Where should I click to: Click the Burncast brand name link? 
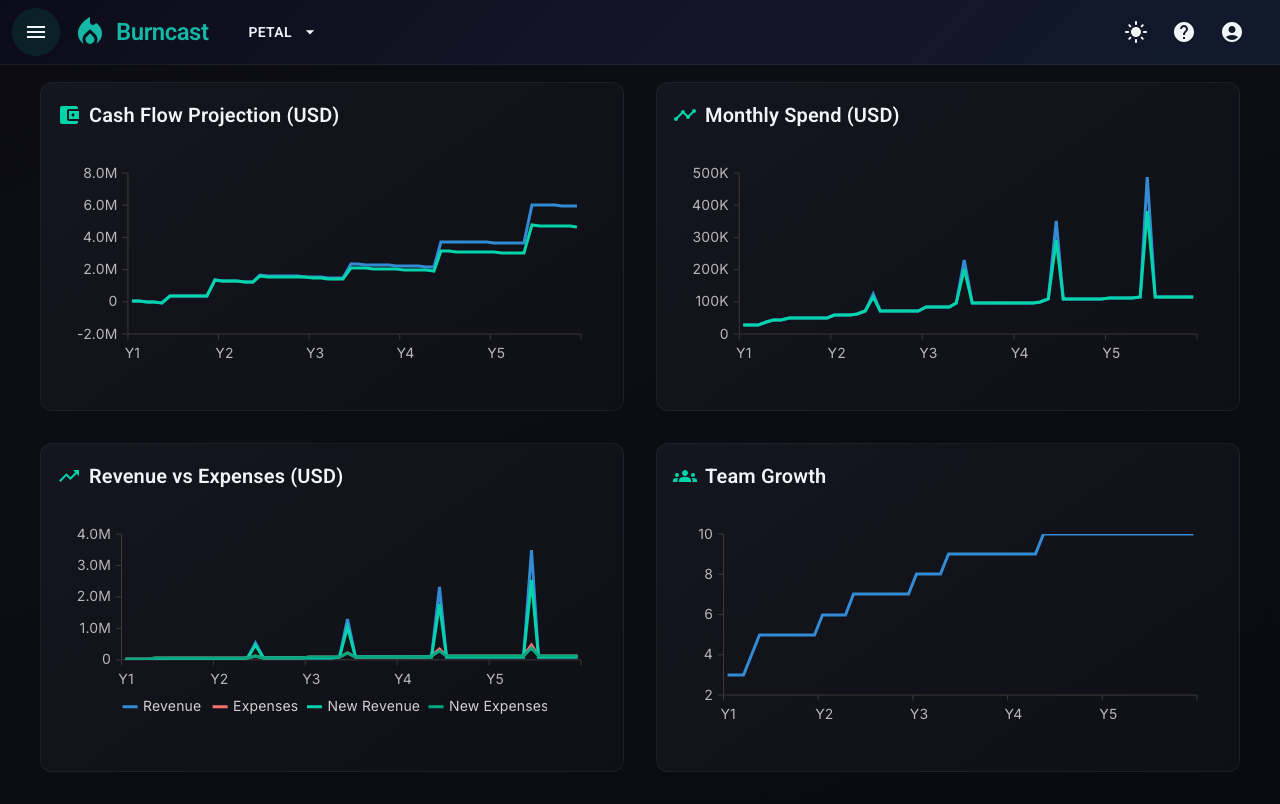[162, 32]
